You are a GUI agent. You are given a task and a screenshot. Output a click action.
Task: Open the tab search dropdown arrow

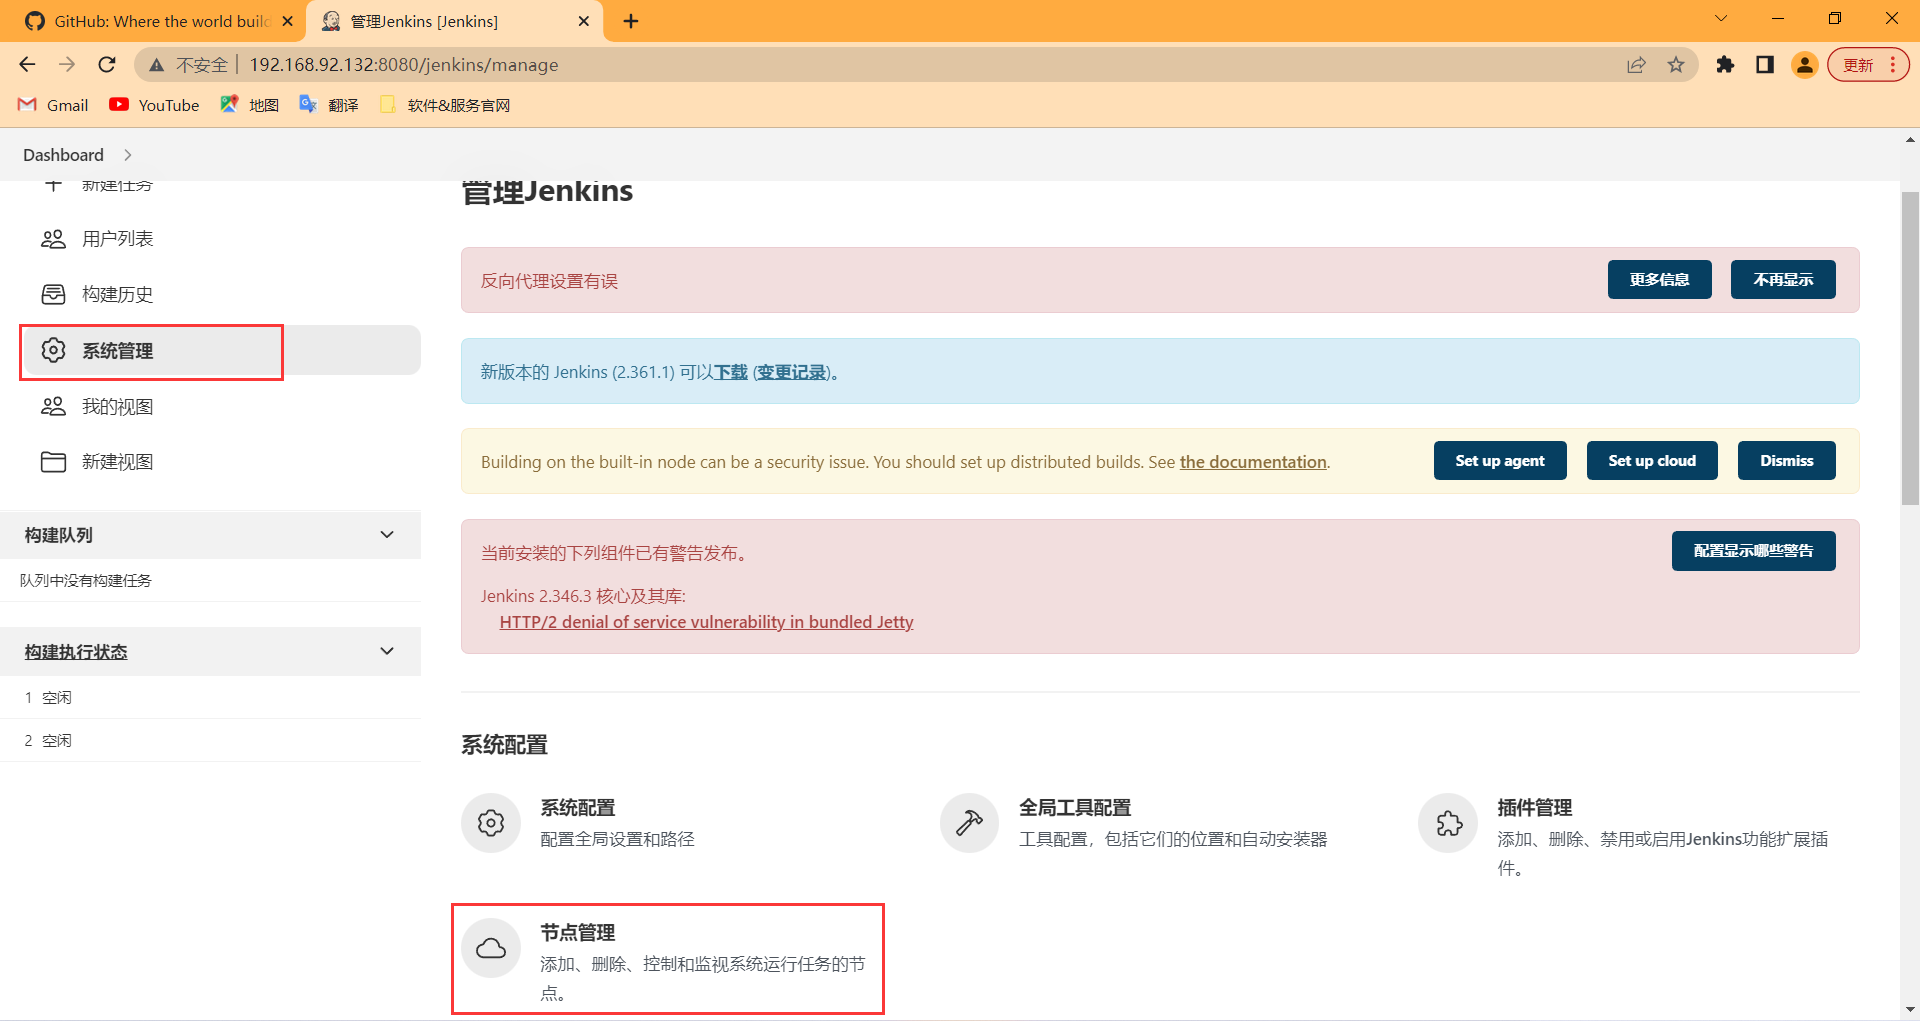(x=1721, y=18)
